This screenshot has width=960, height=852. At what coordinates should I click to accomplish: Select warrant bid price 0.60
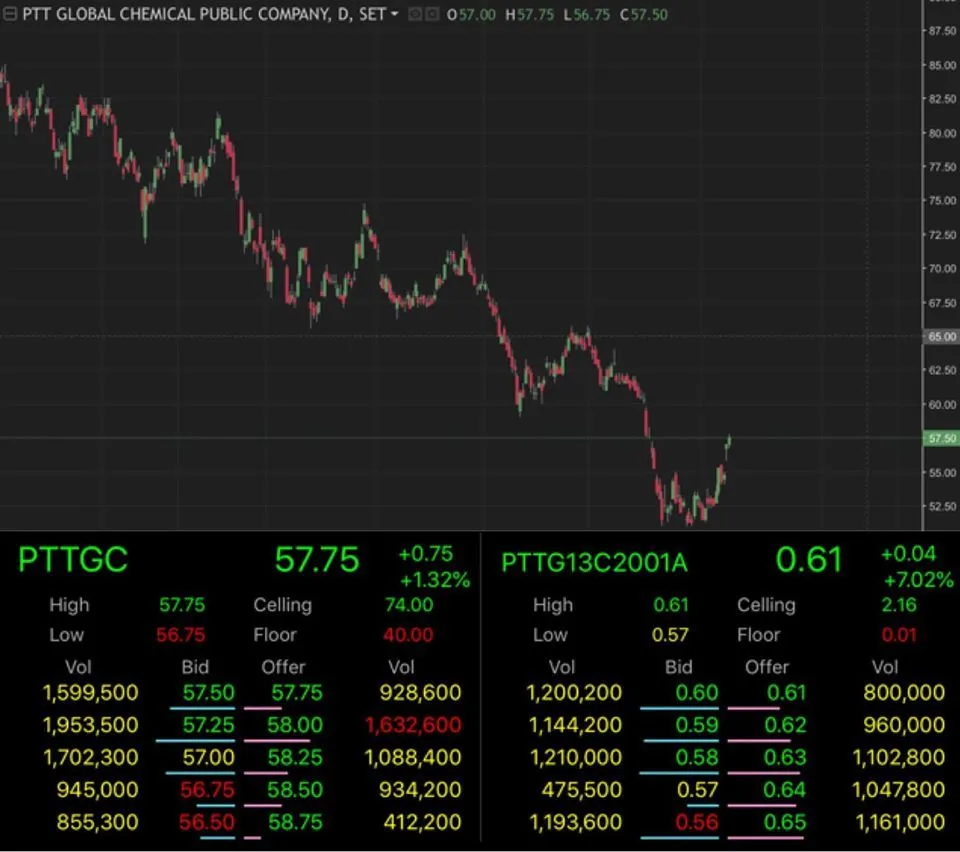point(697,693)
